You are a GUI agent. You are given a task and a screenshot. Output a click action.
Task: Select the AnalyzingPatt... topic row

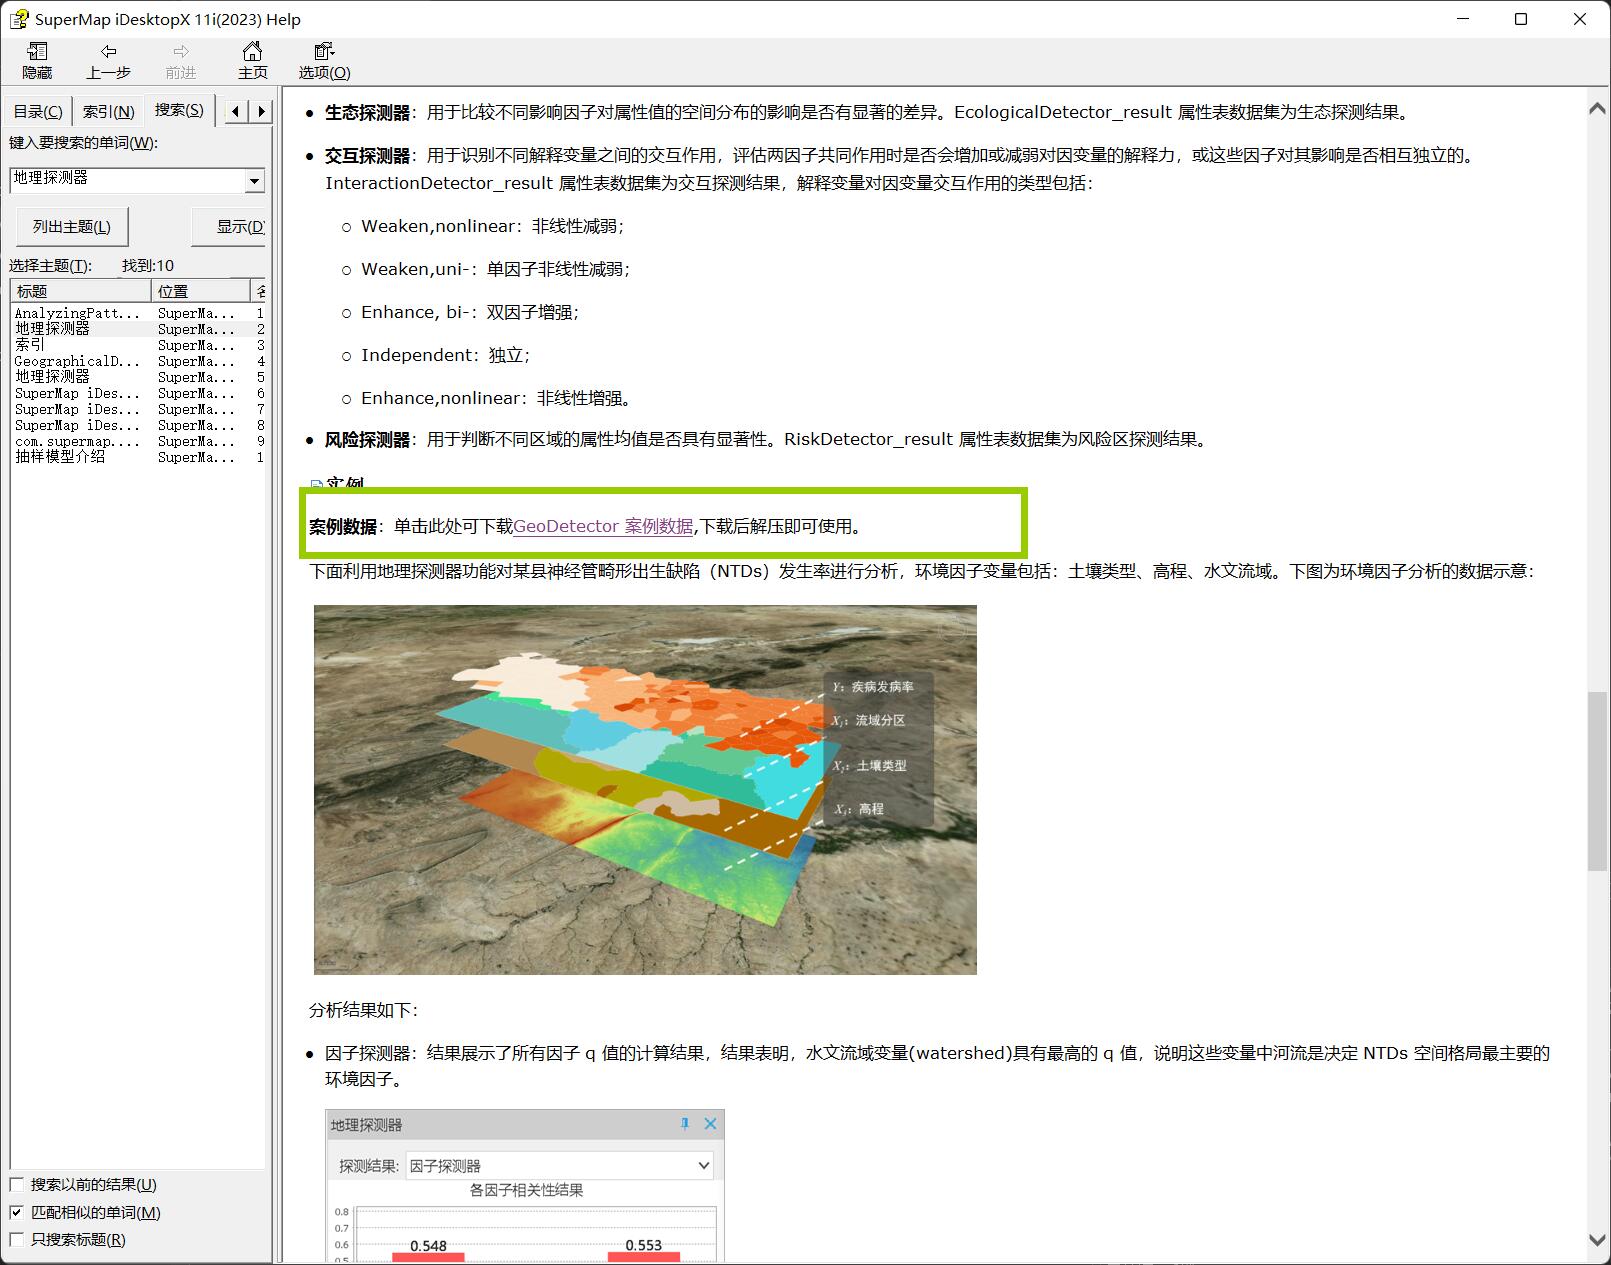139,313
